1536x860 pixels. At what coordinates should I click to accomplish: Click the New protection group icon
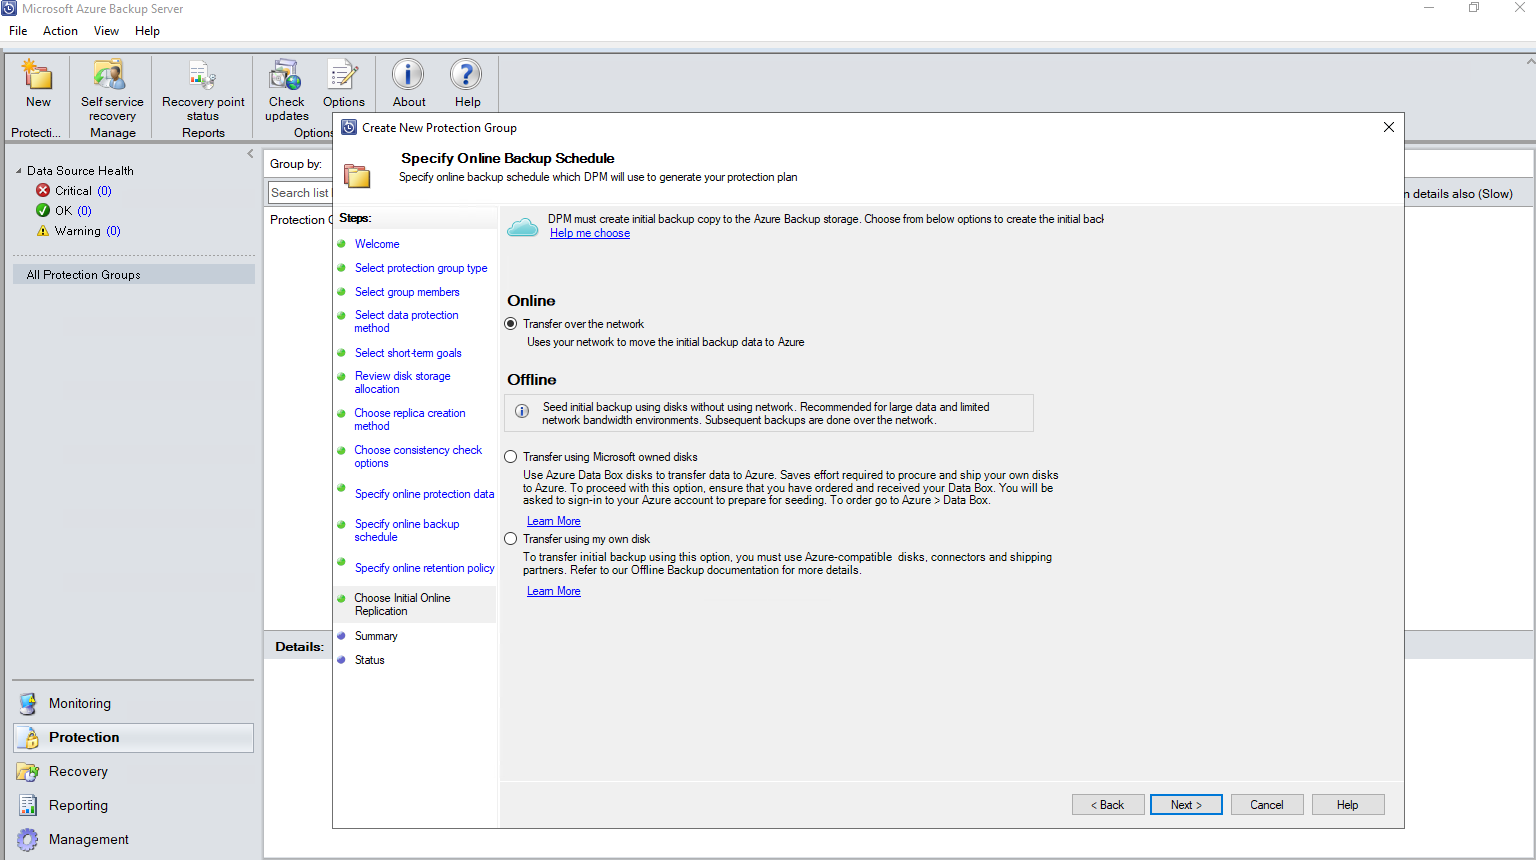coord(38,75)
